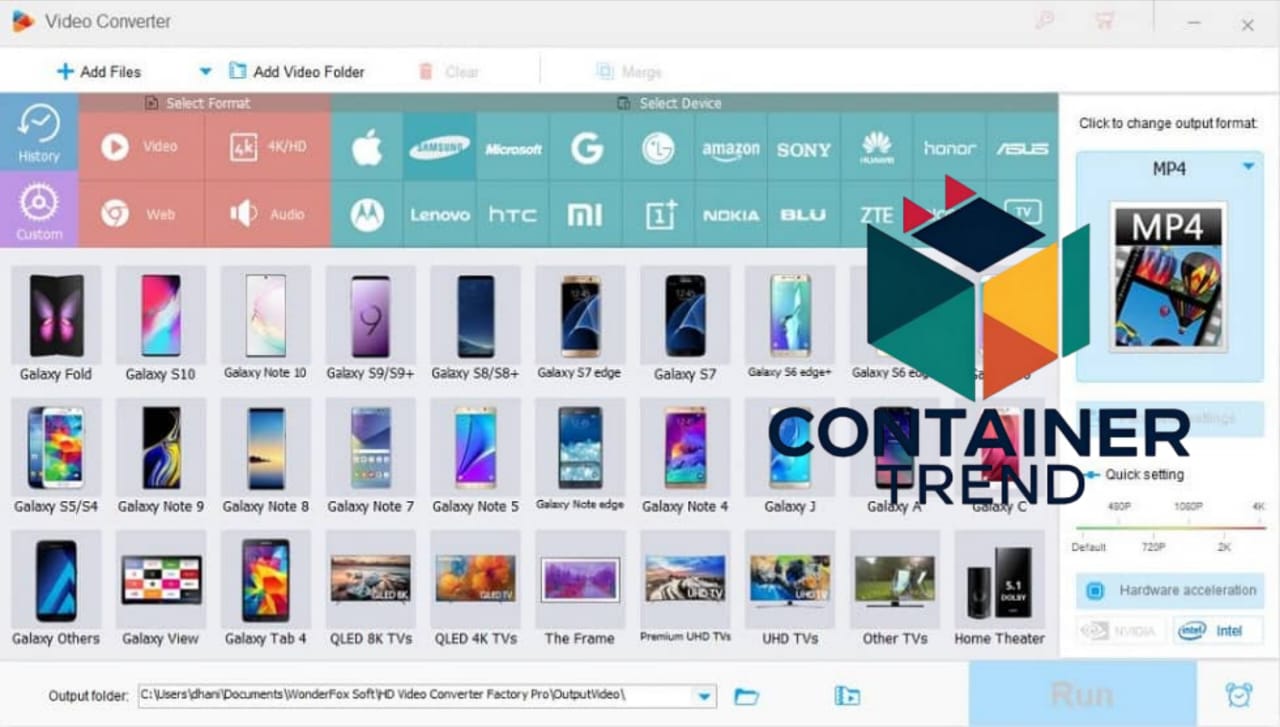Select the 4K/HD format category

tap(268, 146)
